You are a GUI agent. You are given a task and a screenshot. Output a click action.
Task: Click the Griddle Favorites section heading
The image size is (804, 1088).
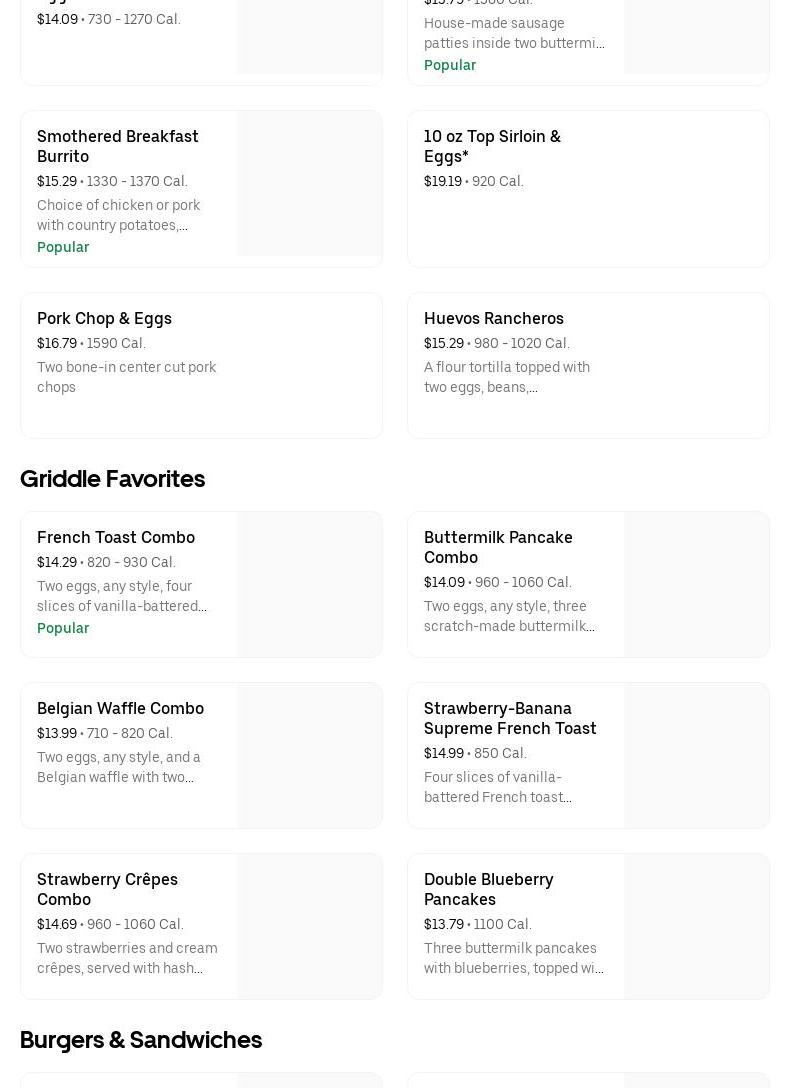click(x=112, y=479)
